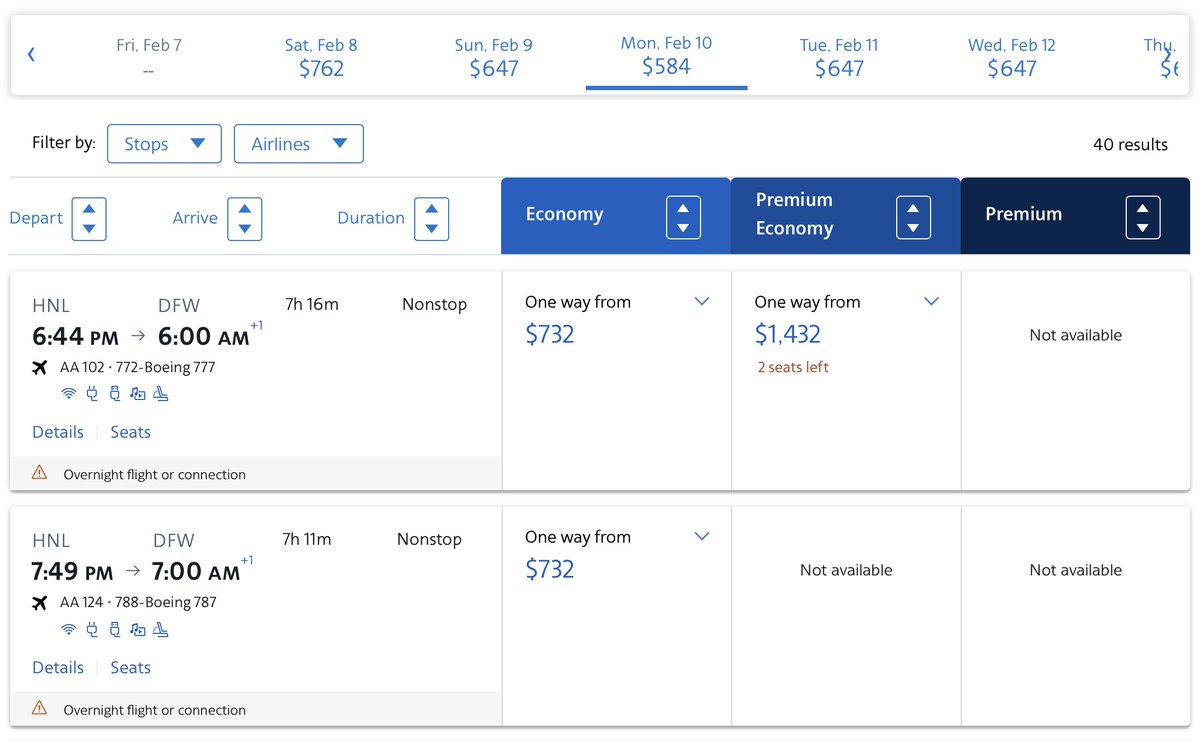The height and width of the screenshot is (741, 1200).
Task: Open the Stops filter dropdown
Action: [x=164, y=144]
